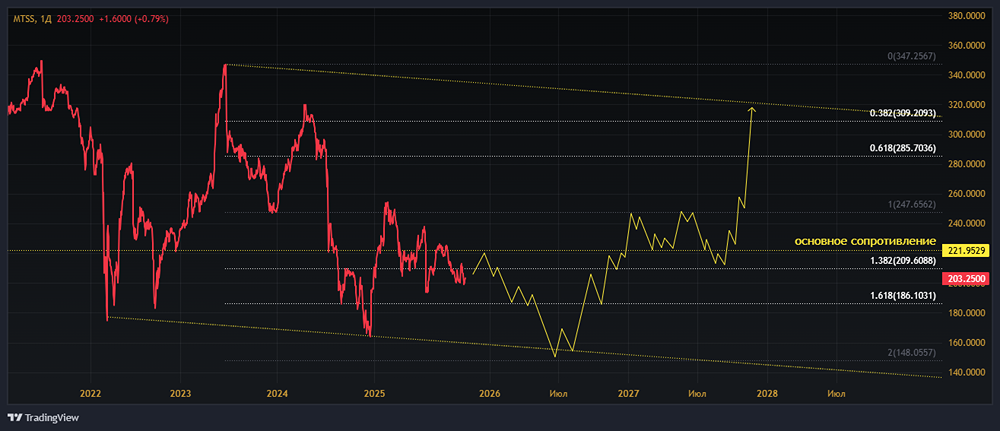Image resolution: width=1000 pixels, height=431 pixels.
Task: Click the 1Д timeframe label
Action: click(x=45, y=19)
